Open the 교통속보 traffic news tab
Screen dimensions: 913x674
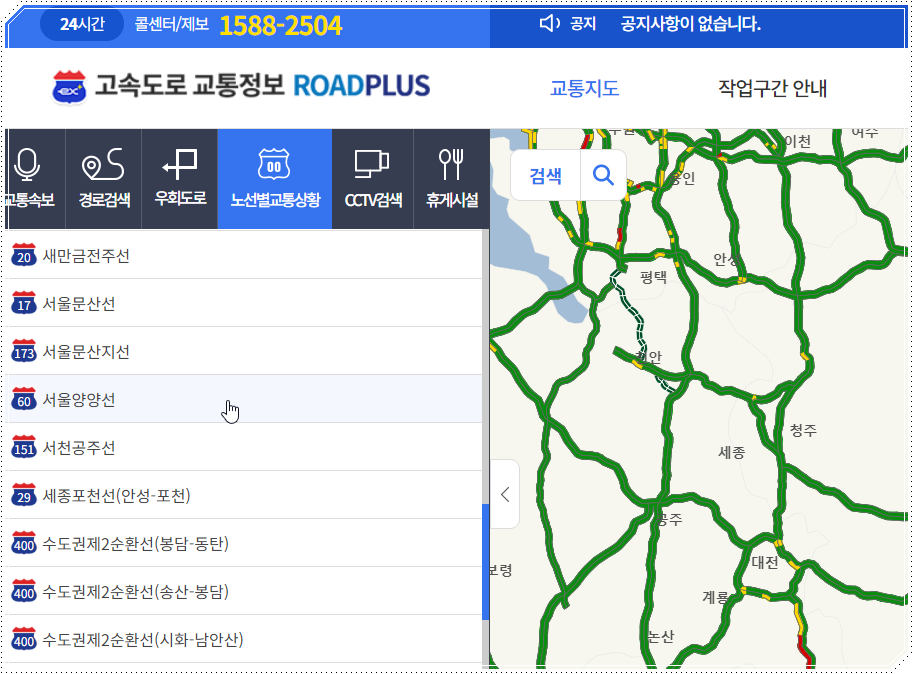tap(28, 178)
